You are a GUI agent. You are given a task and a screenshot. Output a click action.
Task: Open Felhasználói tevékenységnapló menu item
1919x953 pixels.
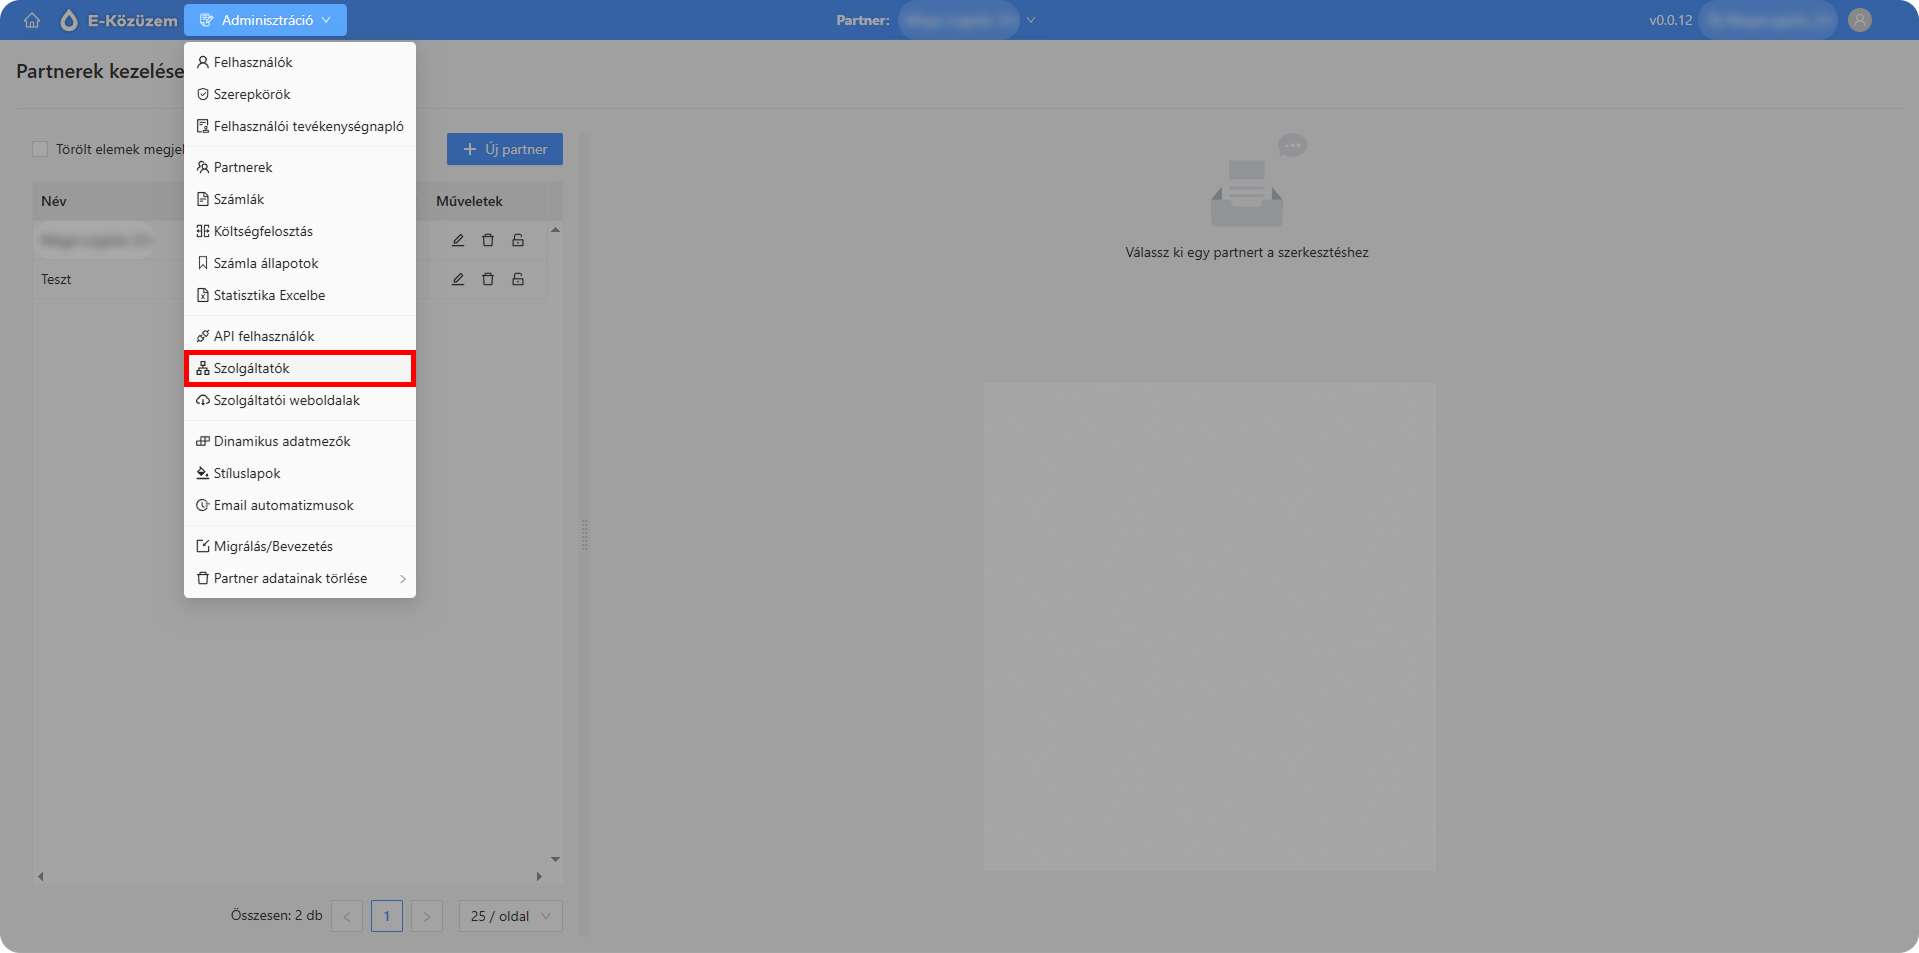[300, 126]
